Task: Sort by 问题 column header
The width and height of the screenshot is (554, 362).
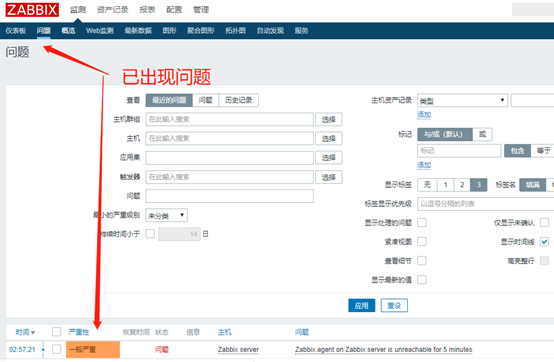Action: (x=302, y=332)
